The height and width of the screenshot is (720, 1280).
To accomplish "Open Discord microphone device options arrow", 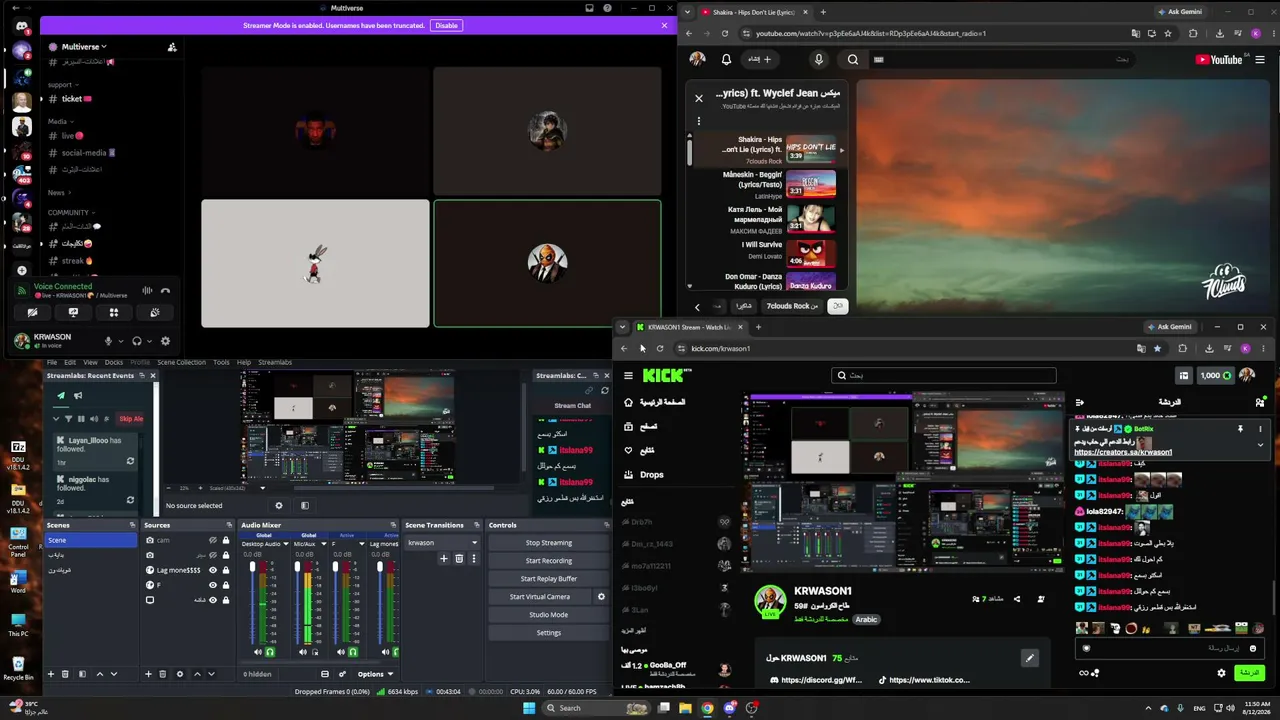I will pos(121,341).
